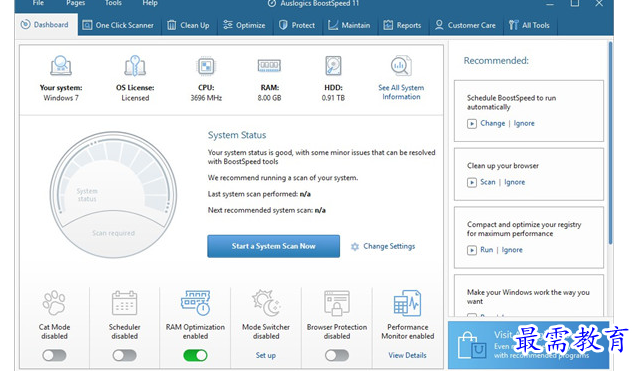
Task: Click the Change Settings gear icon
Action: pyautogui.click(x=355, y=247)
